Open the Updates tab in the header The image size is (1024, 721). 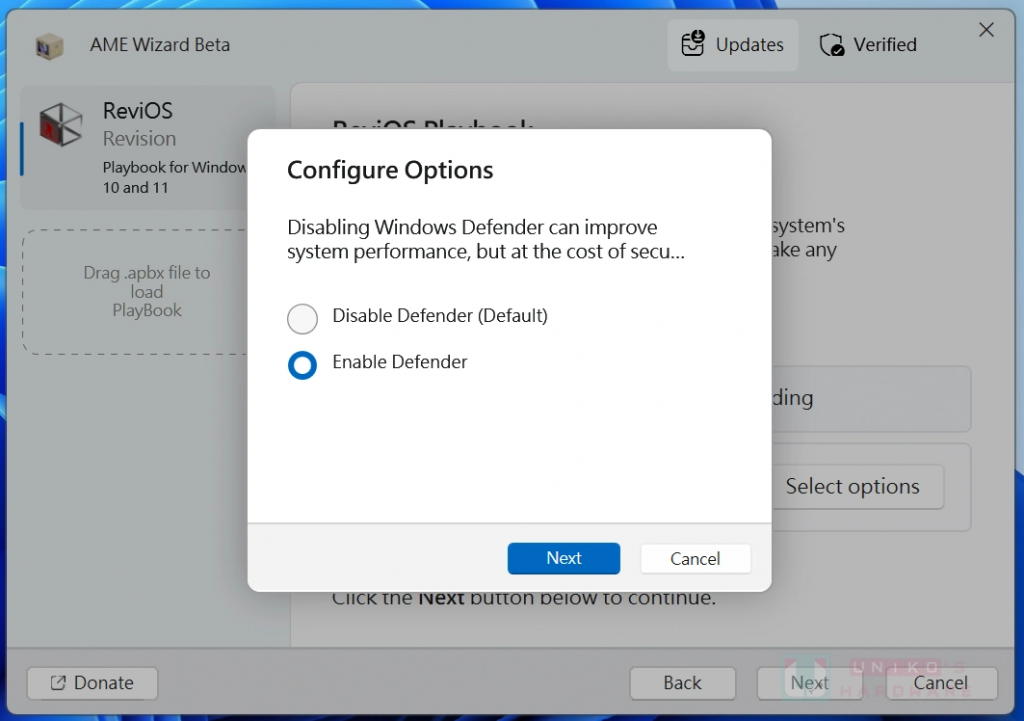point(733,45)
